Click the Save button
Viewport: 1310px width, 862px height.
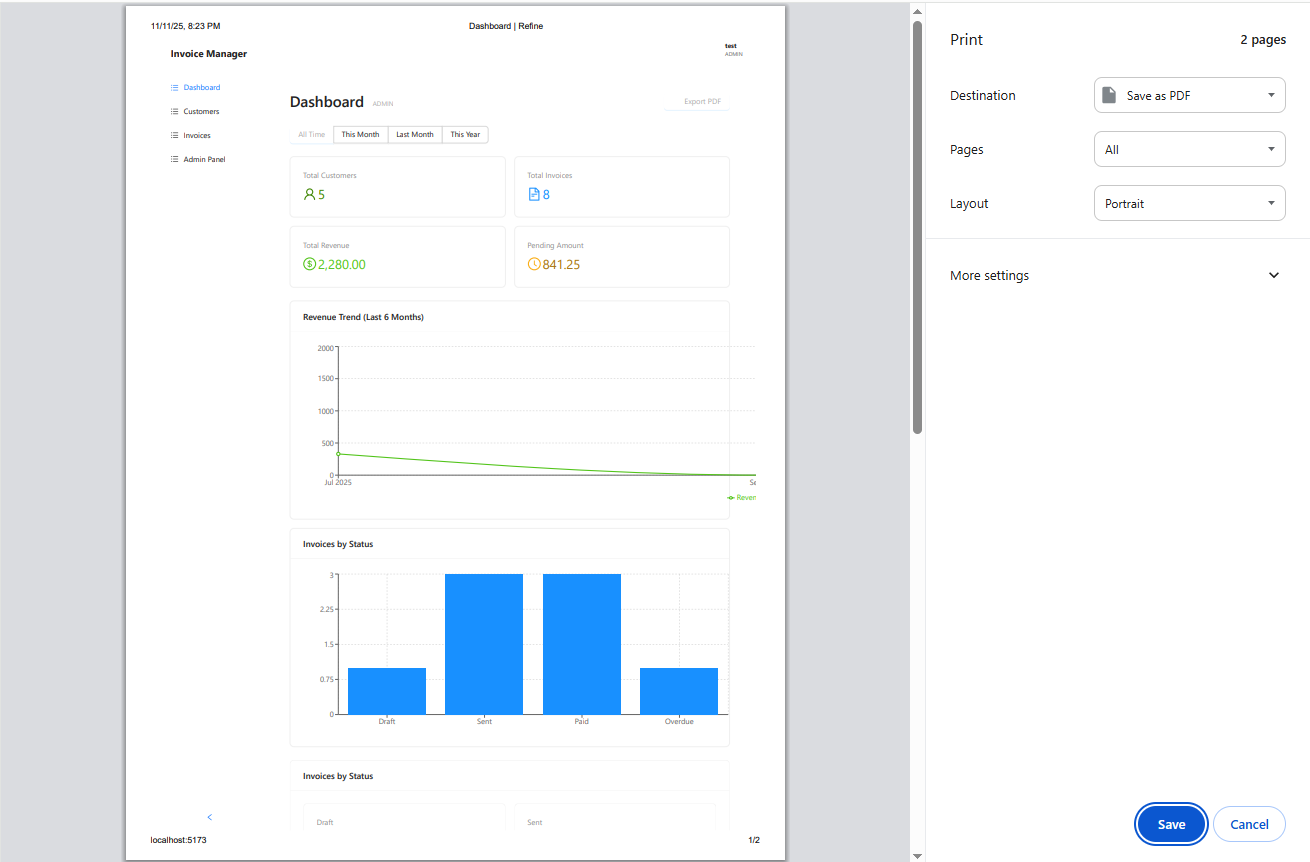coord(1171,825)
